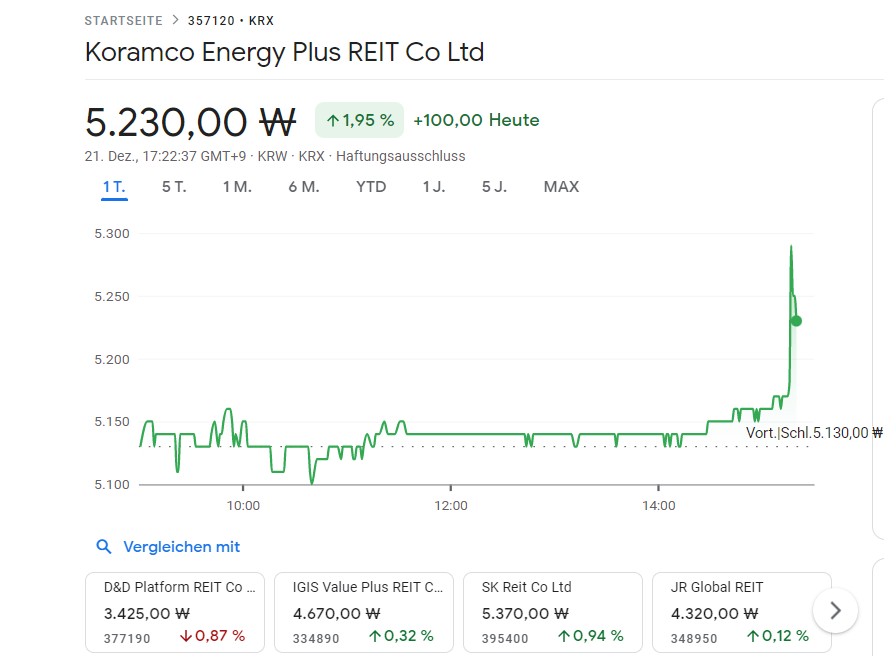Screen dimensions: 884x656
Task: Click the search magnifier icon beside Vergleichen mit
Action: (x=104, y=547)
